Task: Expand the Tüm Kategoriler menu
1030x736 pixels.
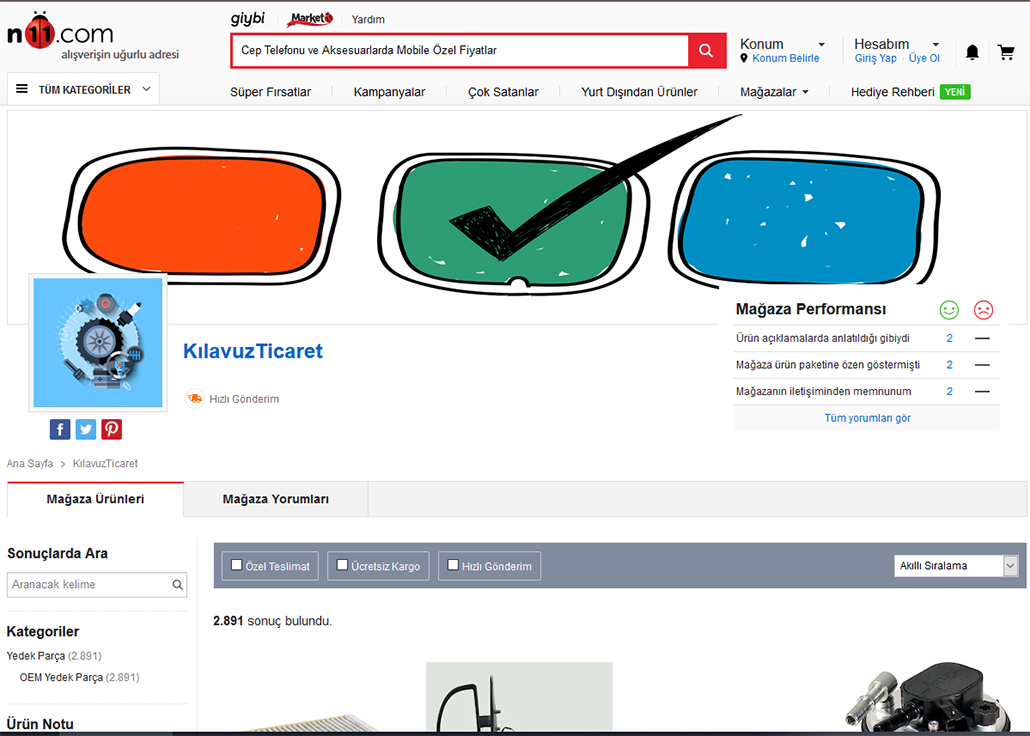Action: coord(83,89)
